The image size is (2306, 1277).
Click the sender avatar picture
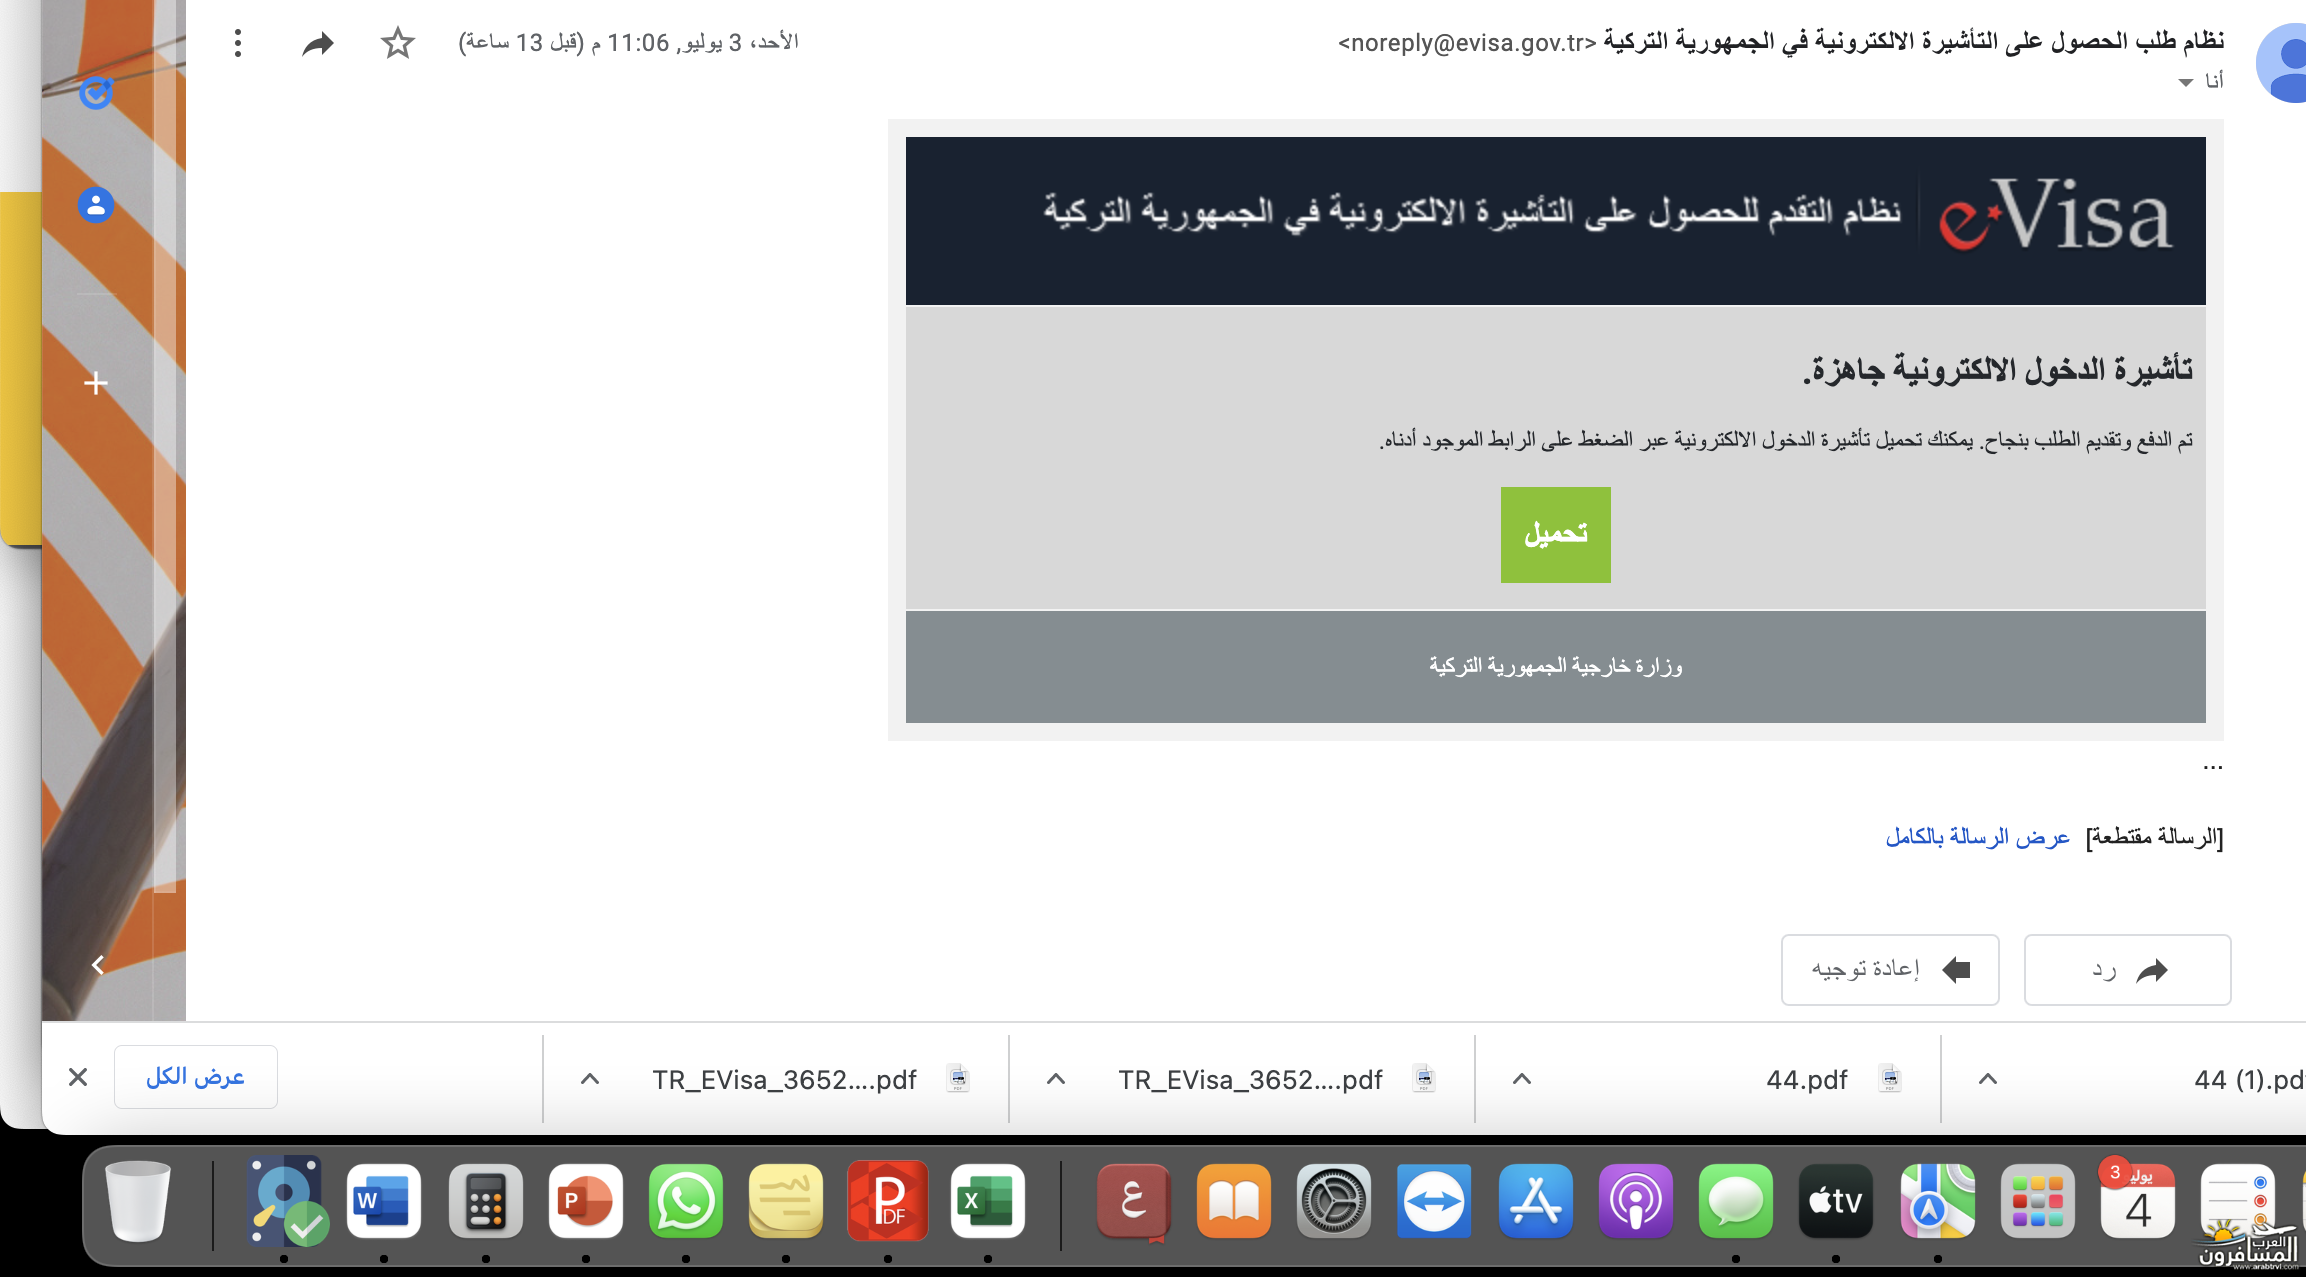[2282, 62]
